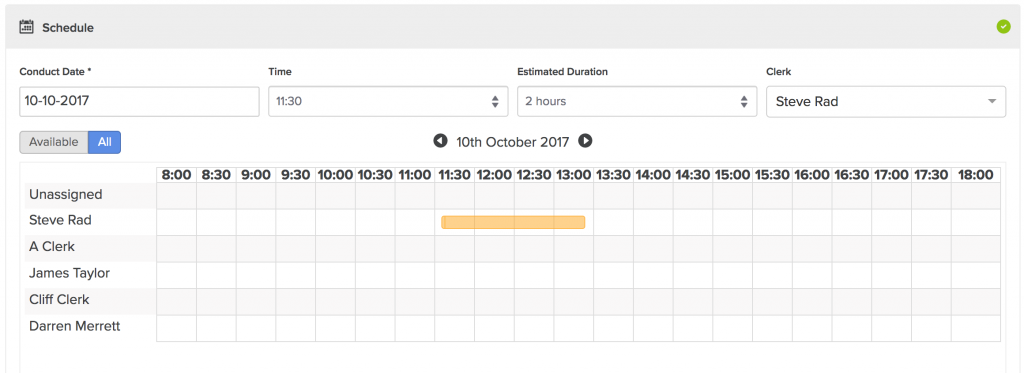Click the 15:00 column header
The width and height of the screenshot is (1024, 373).
coord(733,175)
